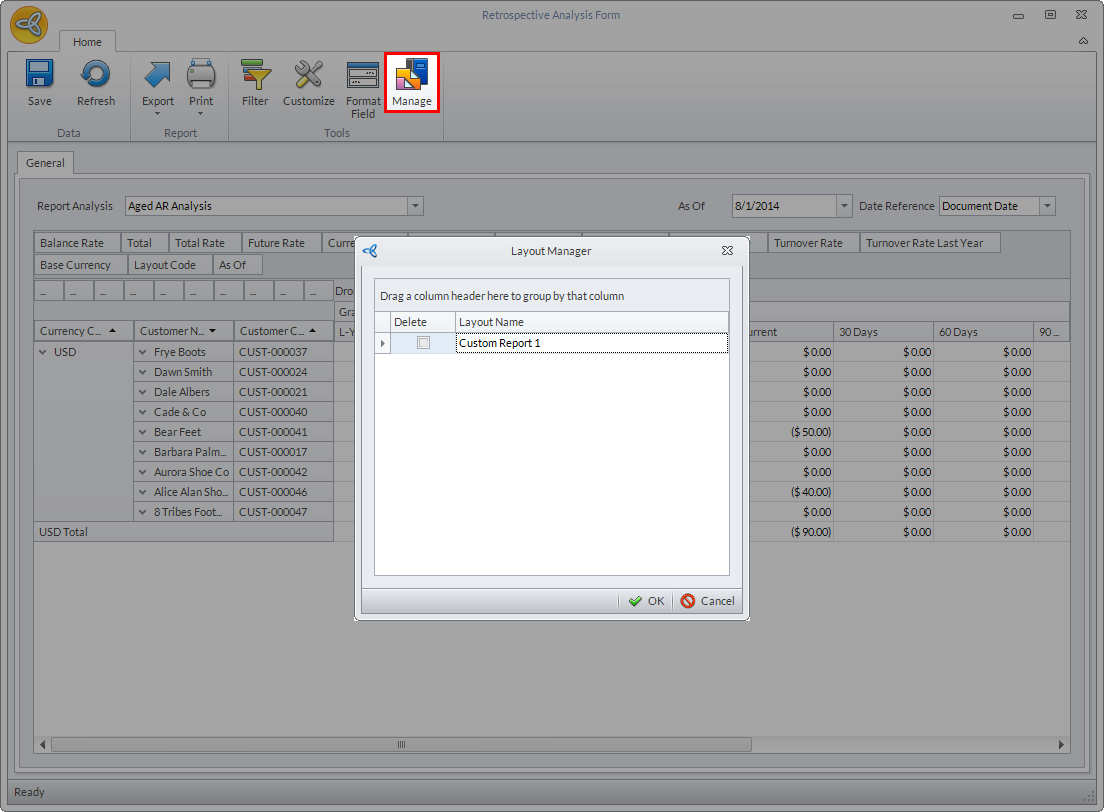Click the horizontal scrollbar thumb
Viewport: 1104px width, 812px height.
coord(401,745)
